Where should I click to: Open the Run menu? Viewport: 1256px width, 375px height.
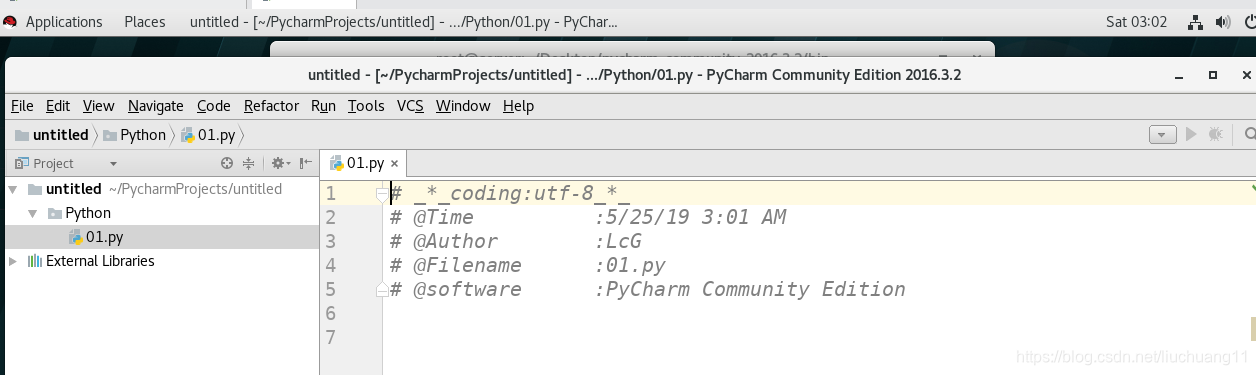[323, 106]
